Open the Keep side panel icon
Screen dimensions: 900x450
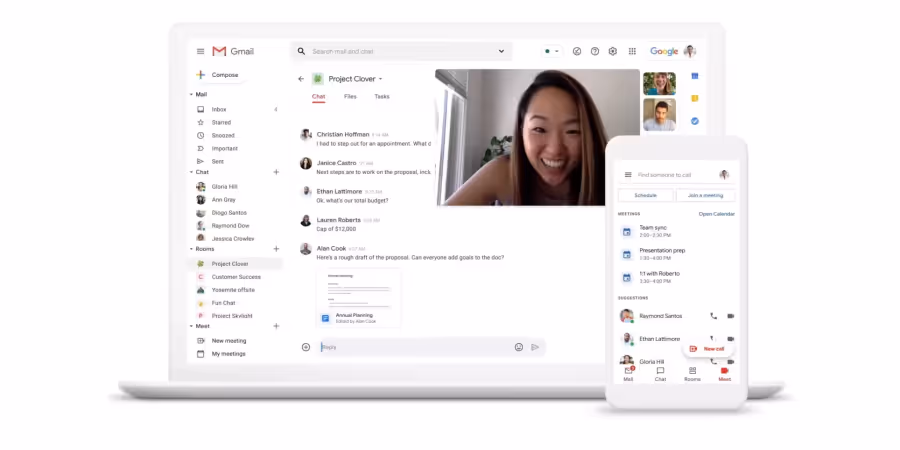coord(695,99)
